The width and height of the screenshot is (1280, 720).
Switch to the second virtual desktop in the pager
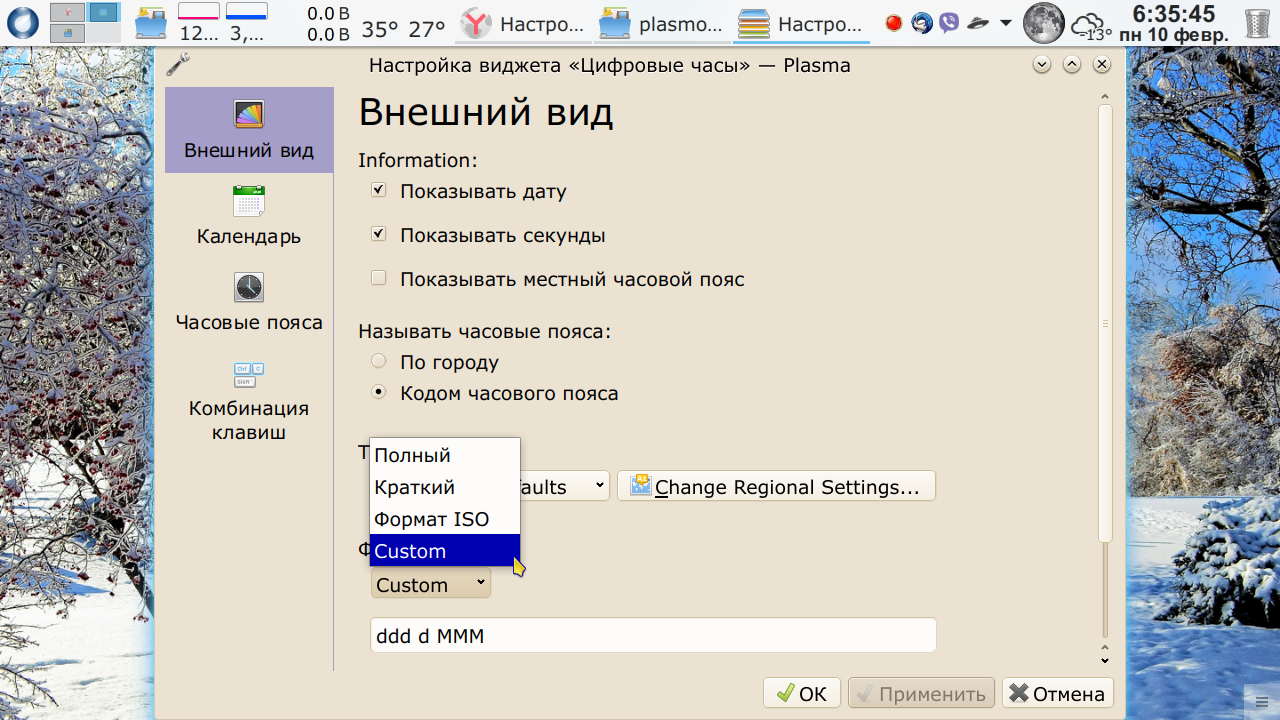(102, 12)
